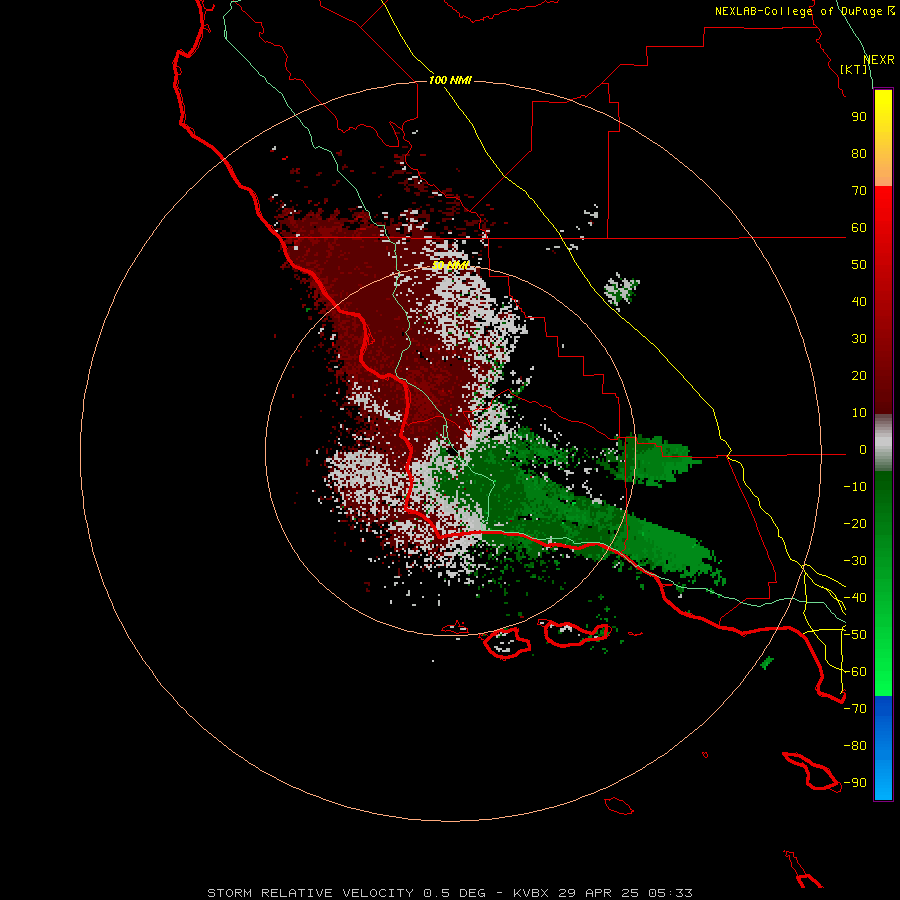Click the positive 90 scale value
This screenshot has height=900, width=900.
click(x=859, y=117)
